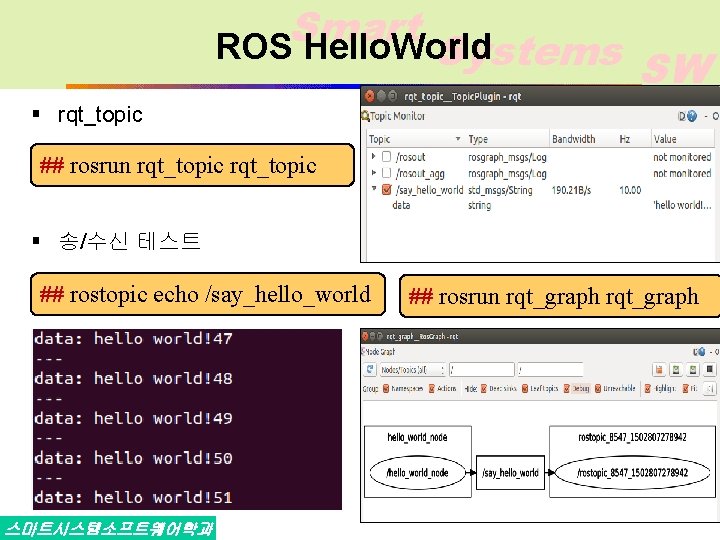This screenshot has width=720, height=540.
Task: Click the save as DOT icon in rqt_graph
Action: coord(659,370)
